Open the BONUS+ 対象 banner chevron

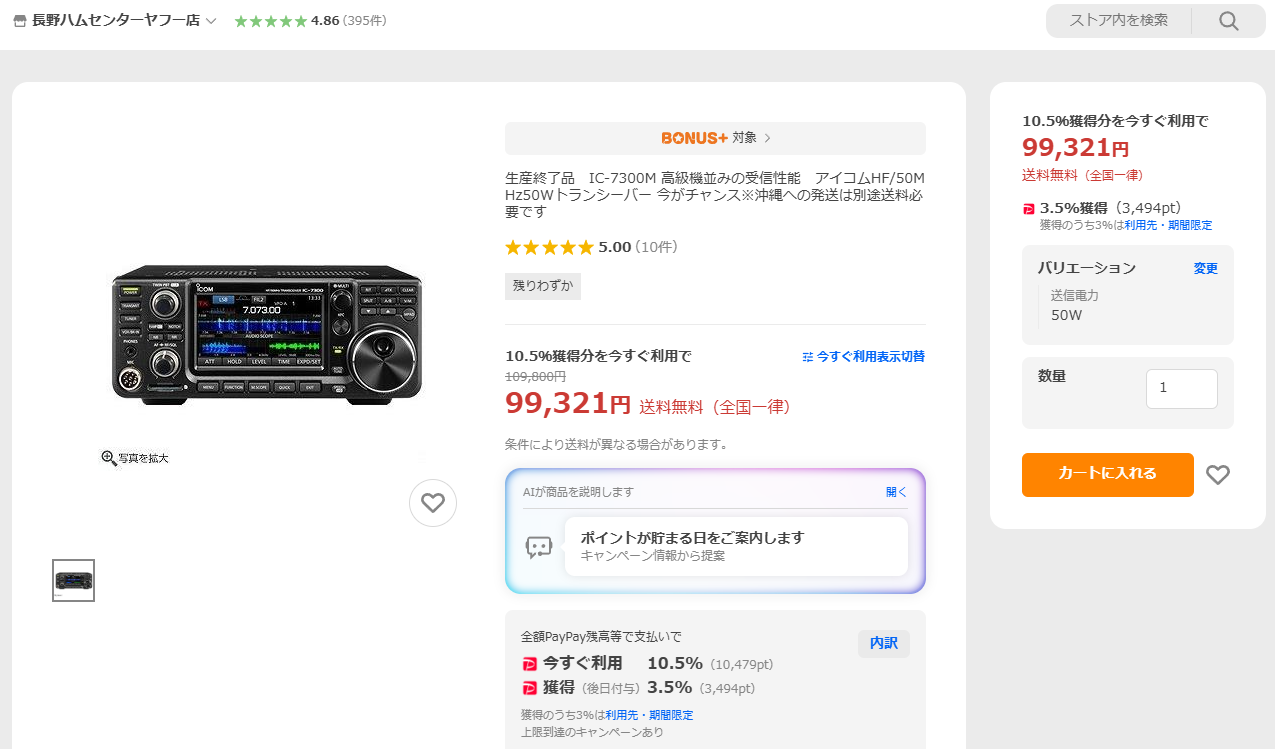(767, 138)
